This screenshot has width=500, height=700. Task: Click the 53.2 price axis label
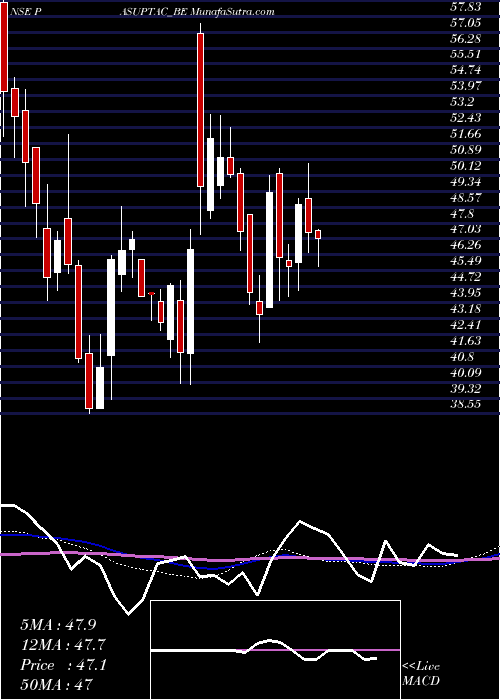click(x=463, y=102)
